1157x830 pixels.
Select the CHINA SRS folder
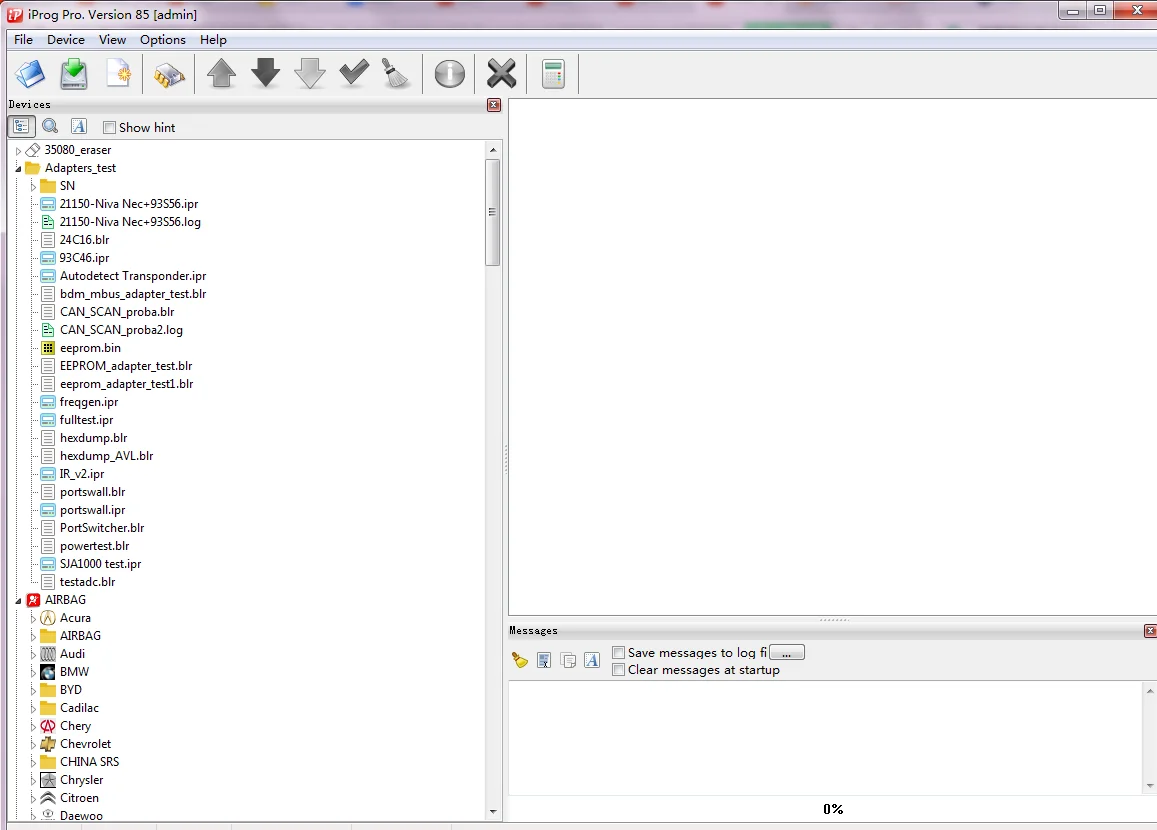click(x=89, y=761)
